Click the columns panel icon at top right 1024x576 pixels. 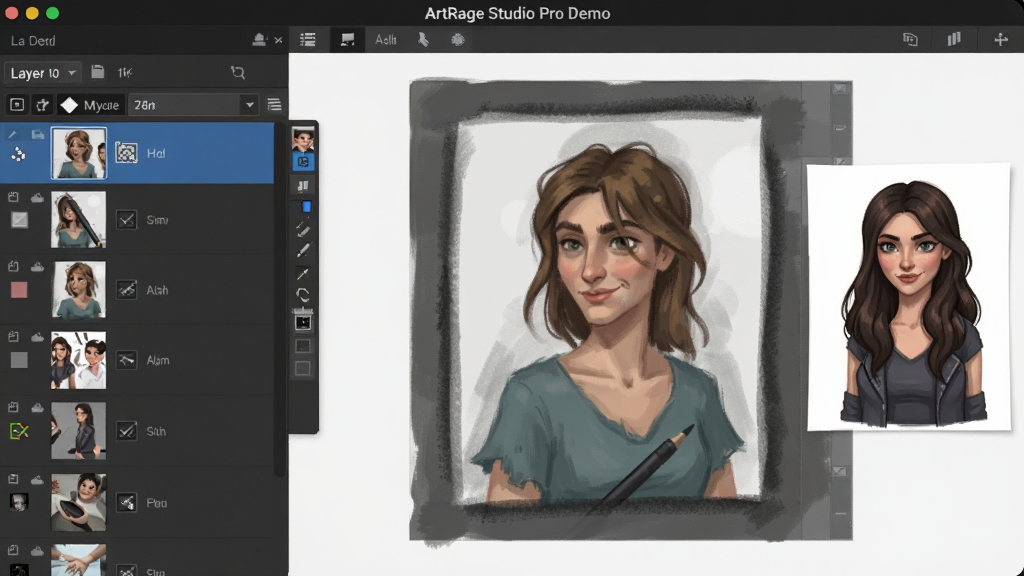click(x=954, y=40)
